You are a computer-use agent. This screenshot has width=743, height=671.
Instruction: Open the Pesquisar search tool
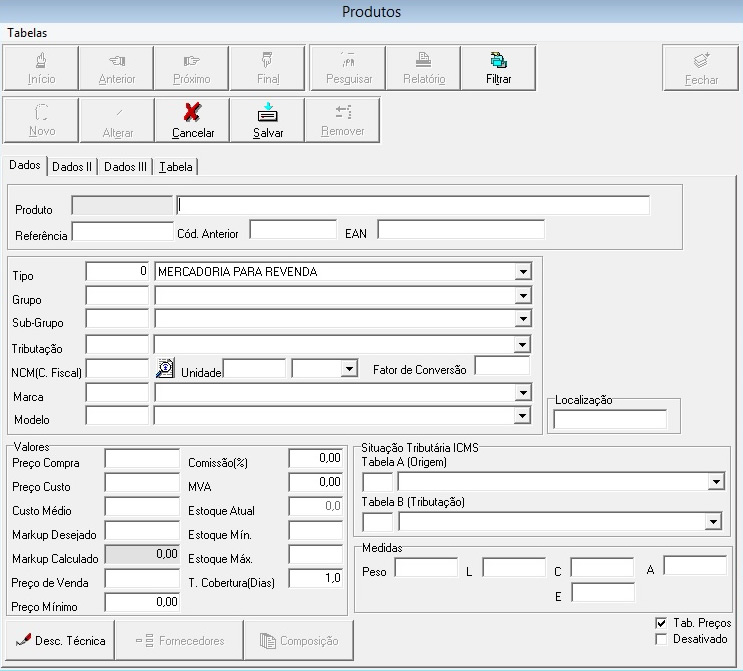(348, 68)
